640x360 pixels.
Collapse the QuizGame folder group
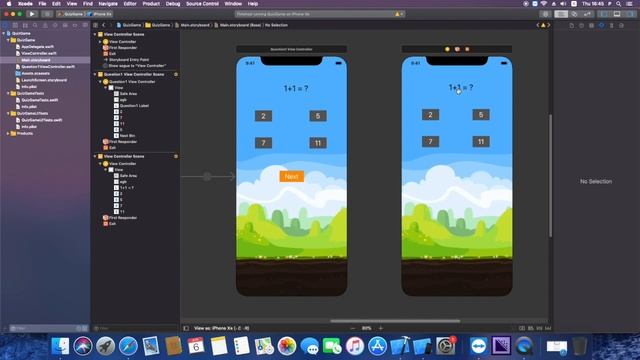tap(8, 40)
